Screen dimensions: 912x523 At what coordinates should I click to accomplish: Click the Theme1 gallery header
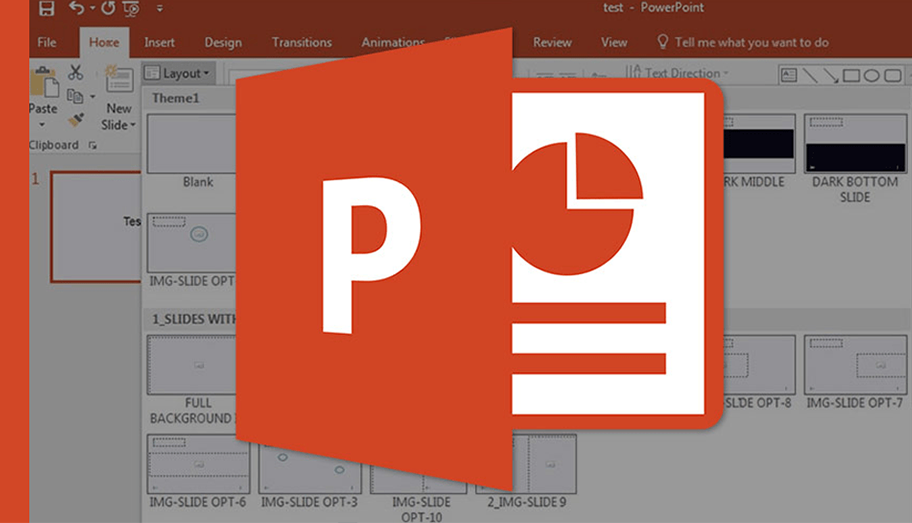tap(176, 98)
